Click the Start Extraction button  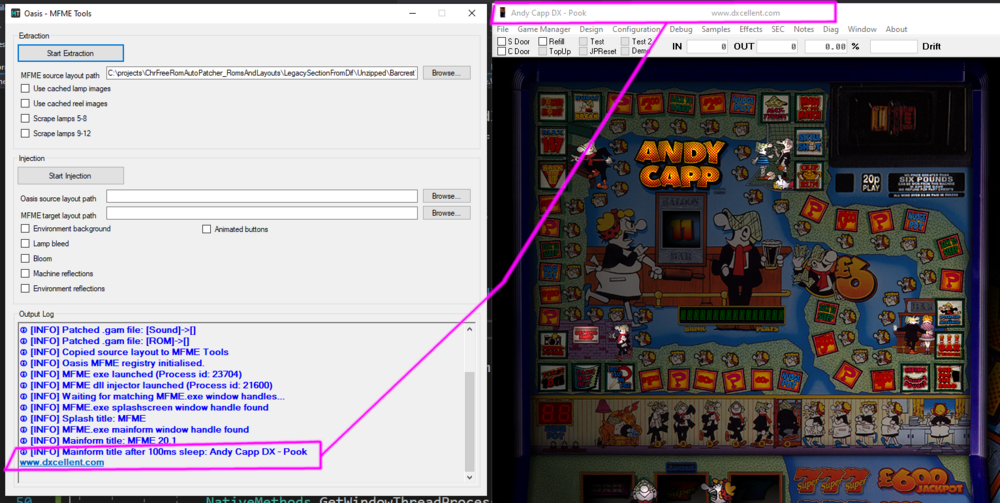(71, 53)
